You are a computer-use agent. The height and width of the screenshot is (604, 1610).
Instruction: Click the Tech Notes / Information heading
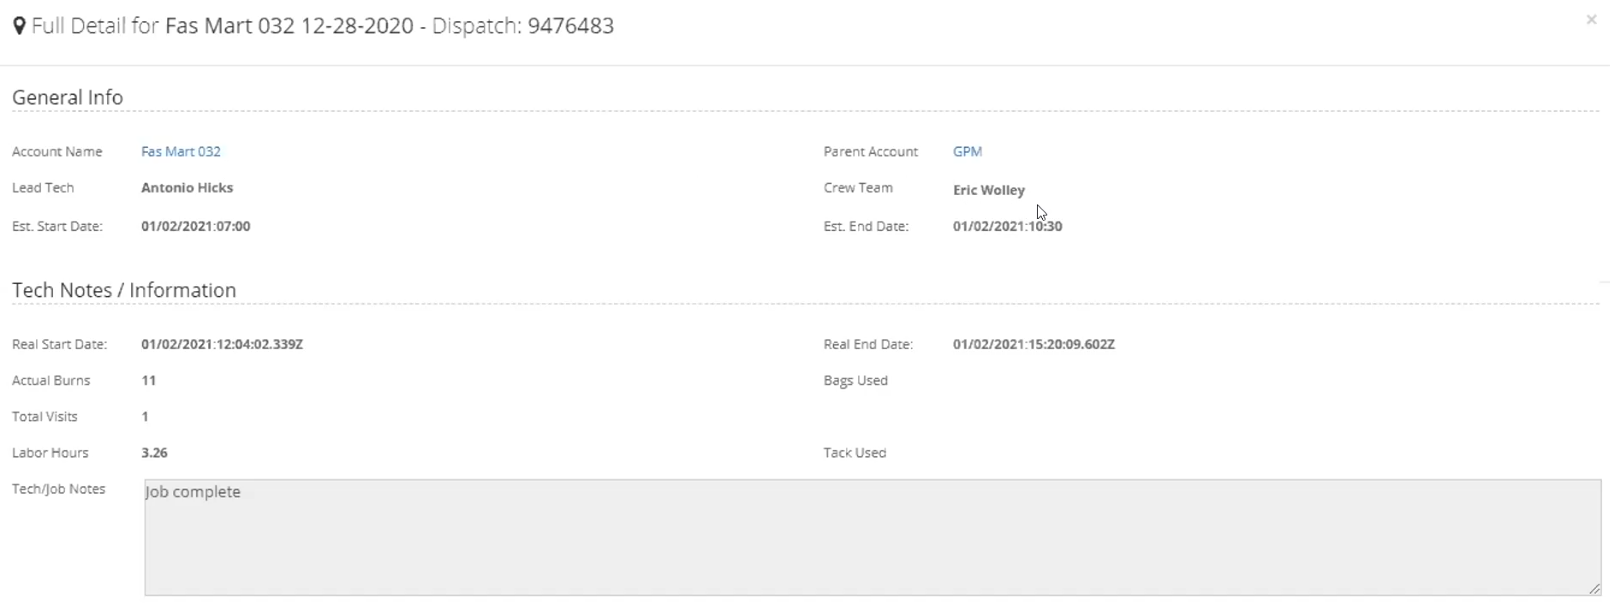click(x=124, y=290)
